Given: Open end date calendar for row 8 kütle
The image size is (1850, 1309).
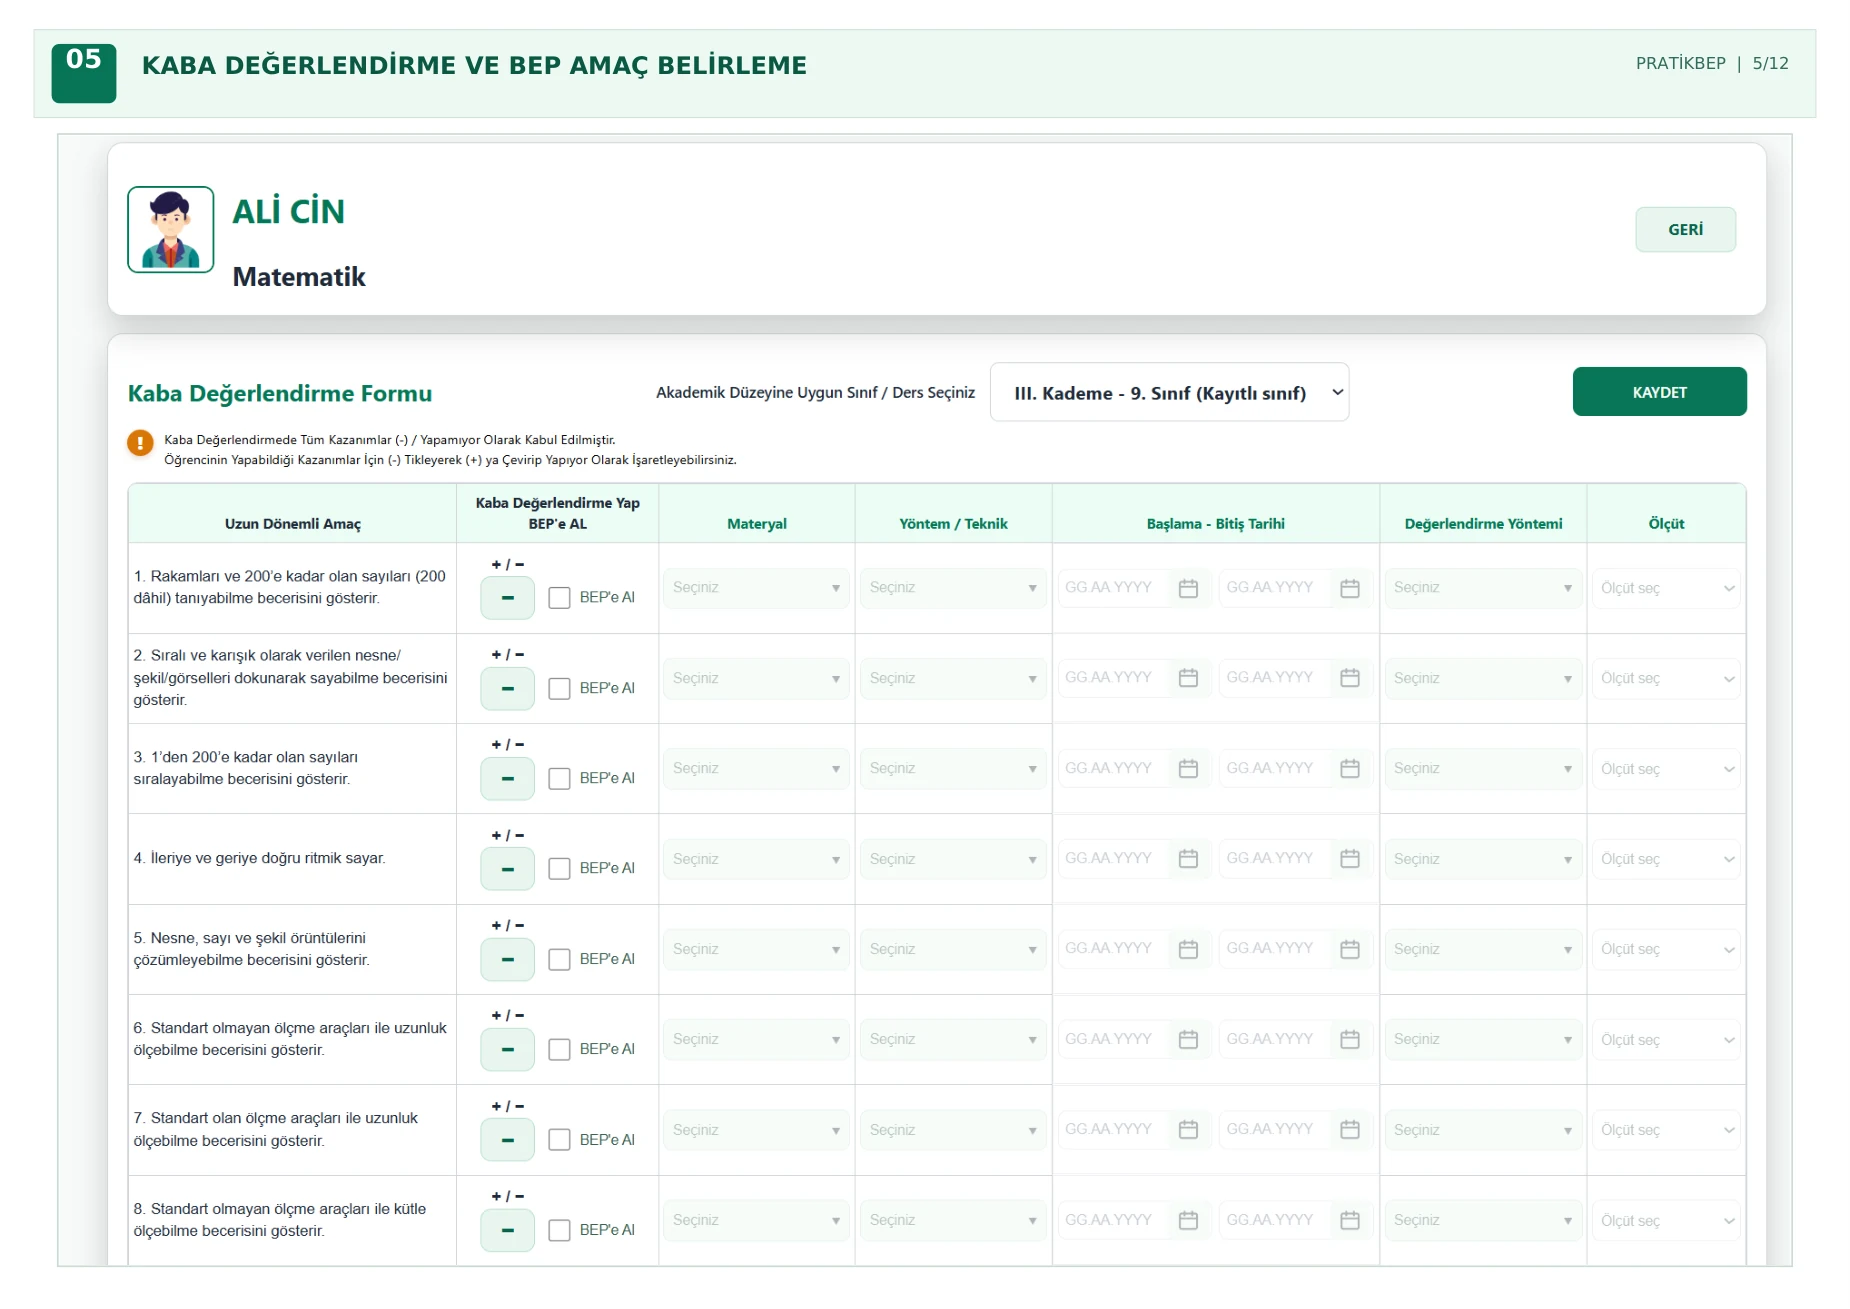Looking at the screenshot, I should click(x=1350, y=1220).
